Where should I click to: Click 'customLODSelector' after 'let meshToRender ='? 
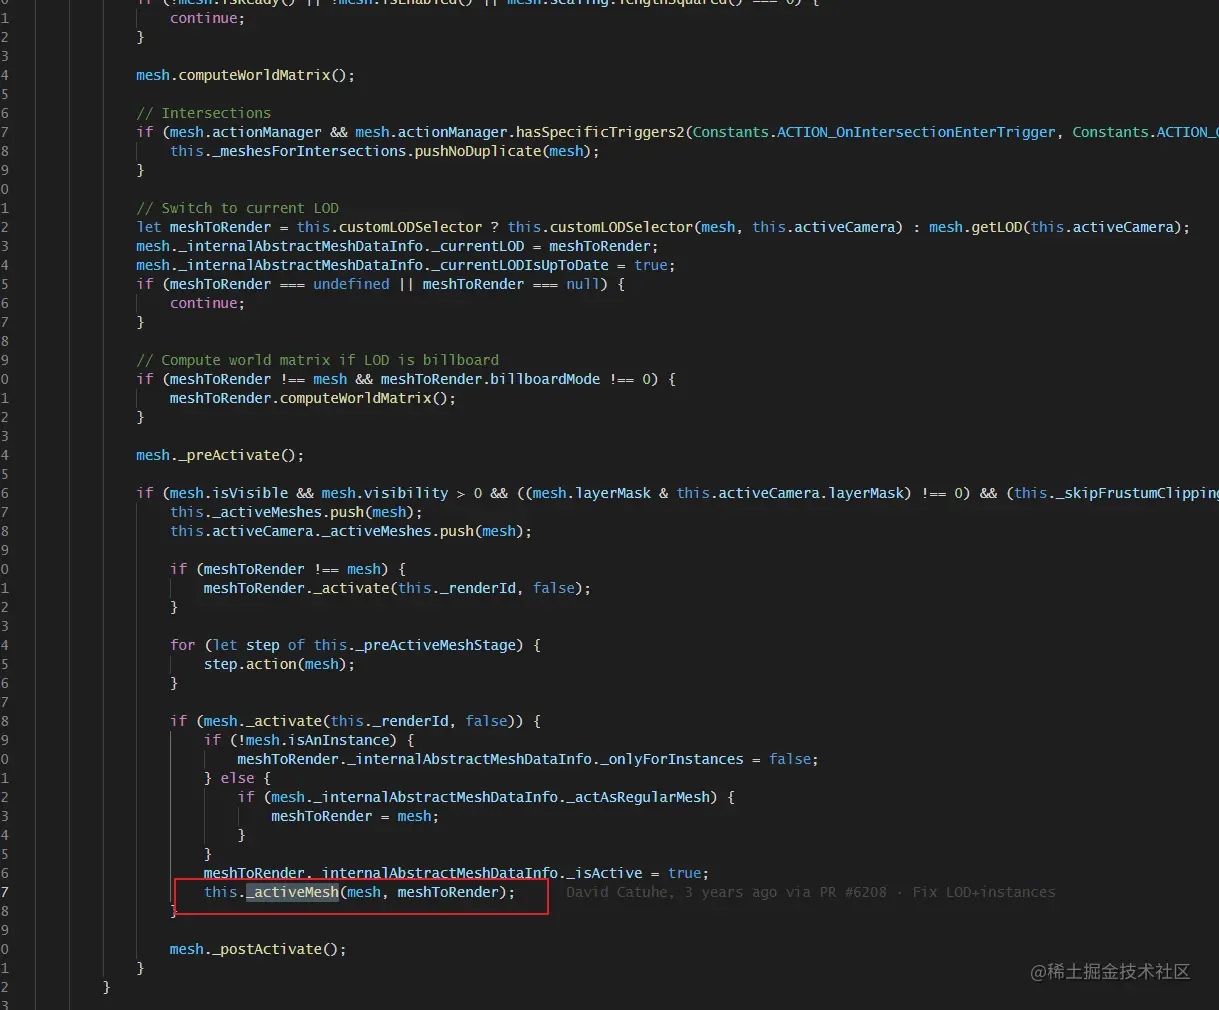tap(410, 227)
